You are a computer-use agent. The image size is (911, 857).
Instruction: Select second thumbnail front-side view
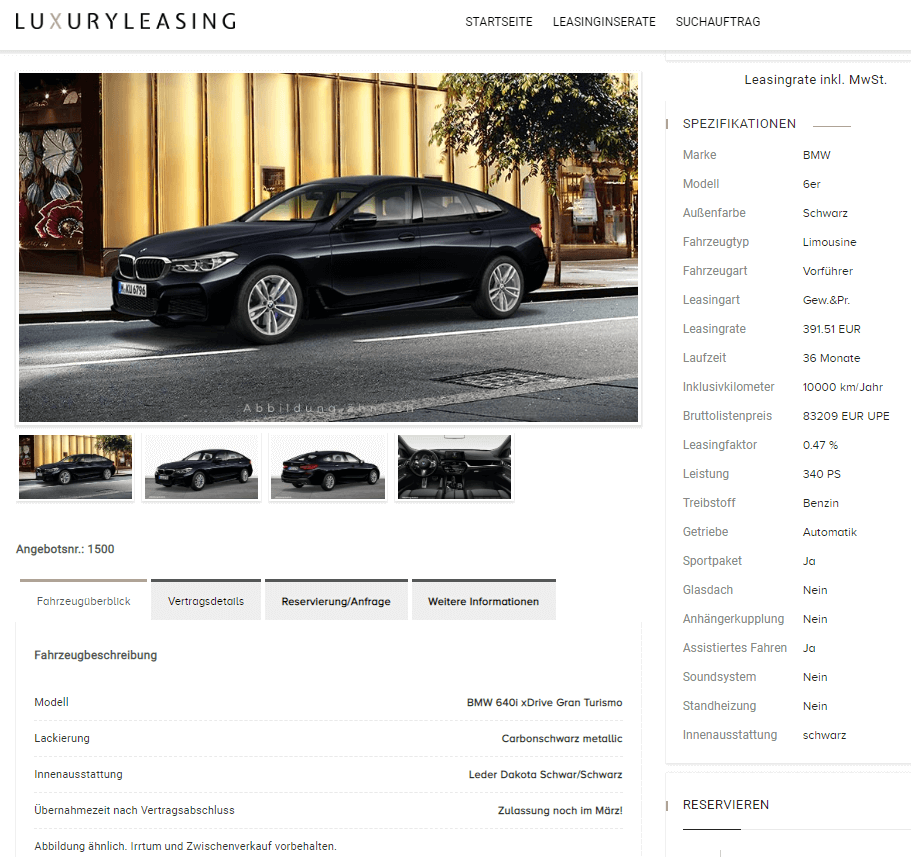(202, 467)
